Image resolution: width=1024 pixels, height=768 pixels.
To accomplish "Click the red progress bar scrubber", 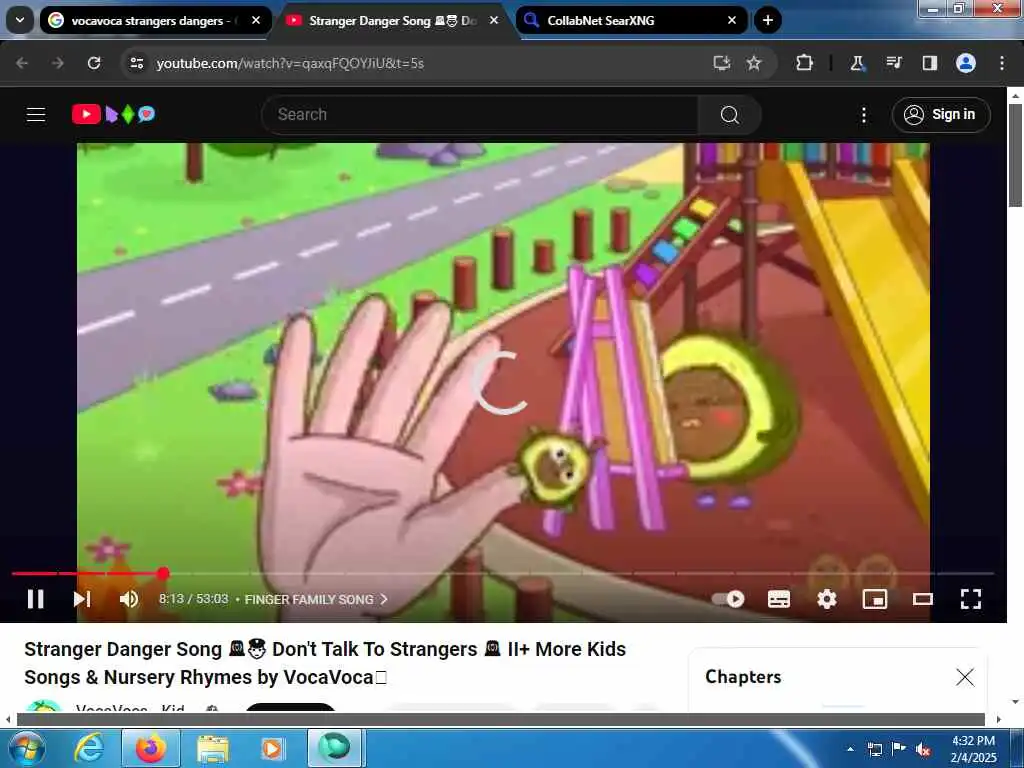I will 163,573.
